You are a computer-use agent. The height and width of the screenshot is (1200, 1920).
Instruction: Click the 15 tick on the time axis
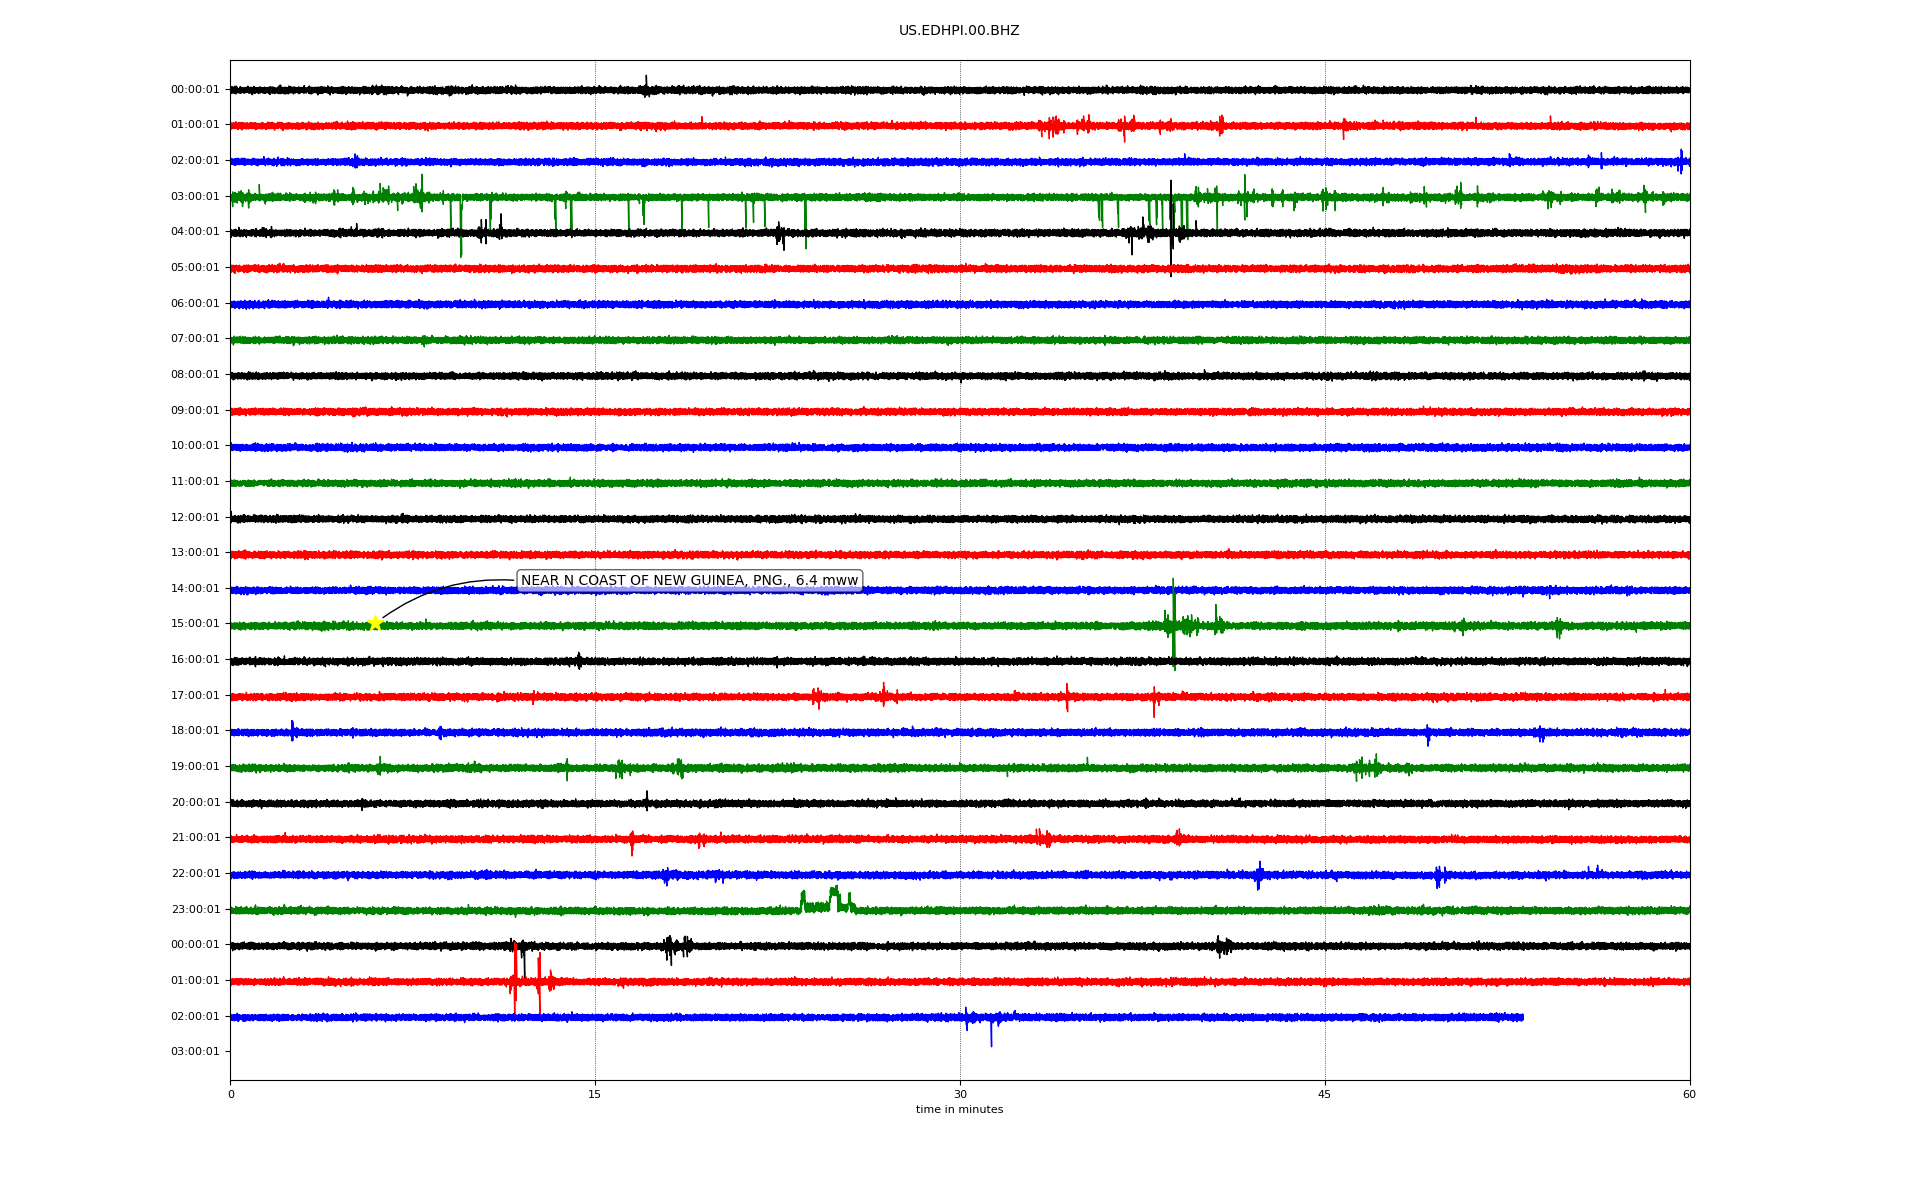click(x=595, y=1094)
